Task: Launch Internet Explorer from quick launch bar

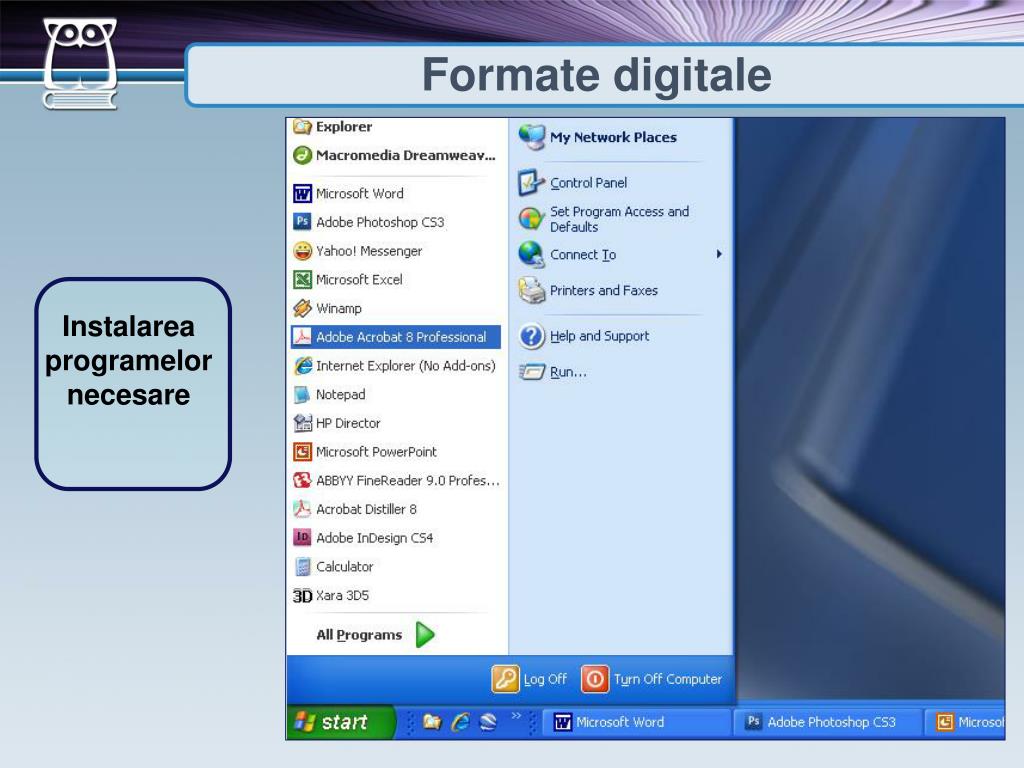Action: (x=460, y=722)
